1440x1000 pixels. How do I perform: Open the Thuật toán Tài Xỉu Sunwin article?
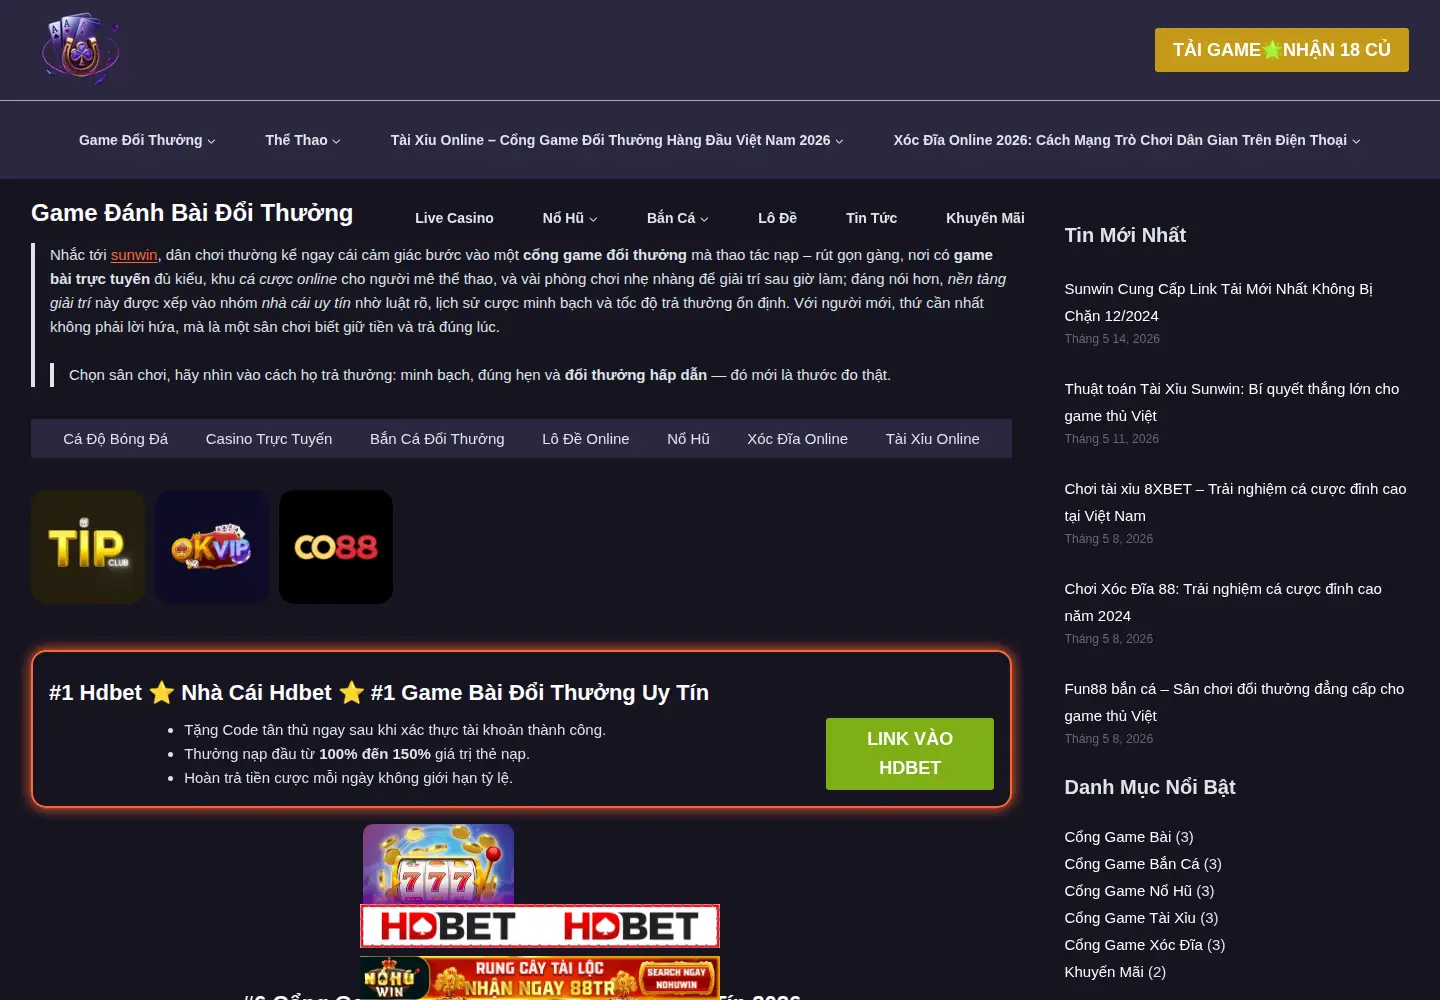click(1232, 402)
